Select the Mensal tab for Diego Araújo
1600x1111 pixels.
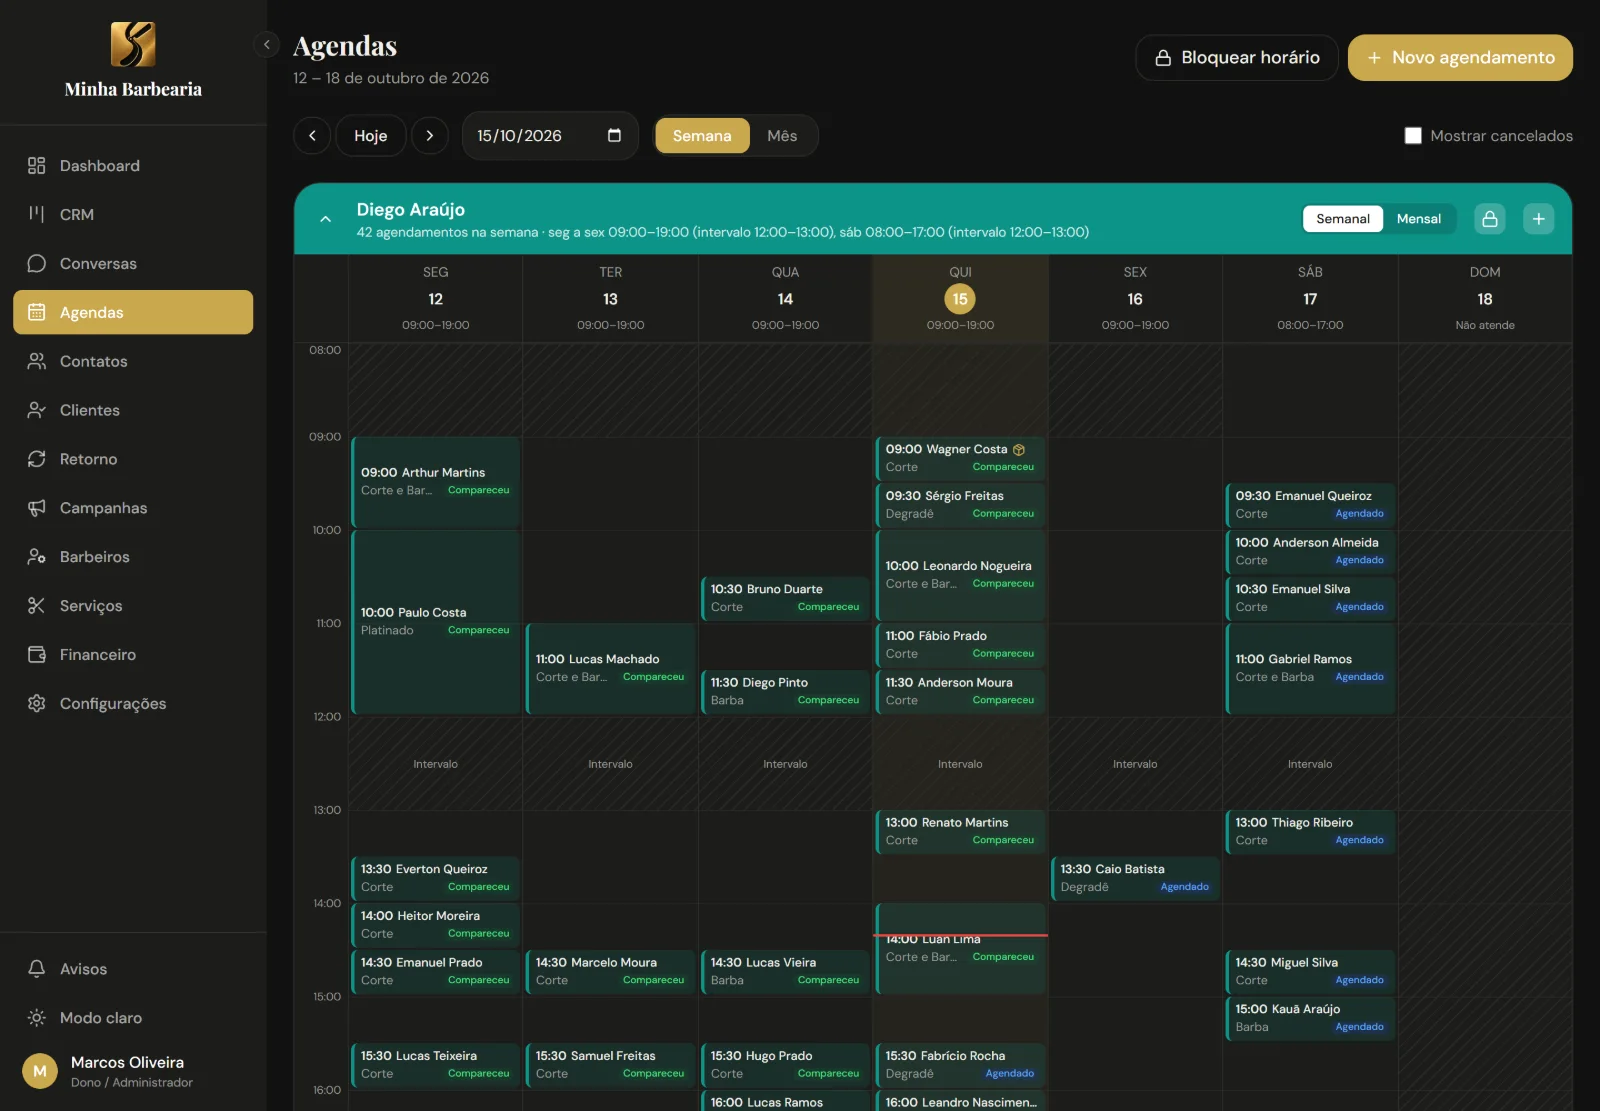tap(1419, 219)
